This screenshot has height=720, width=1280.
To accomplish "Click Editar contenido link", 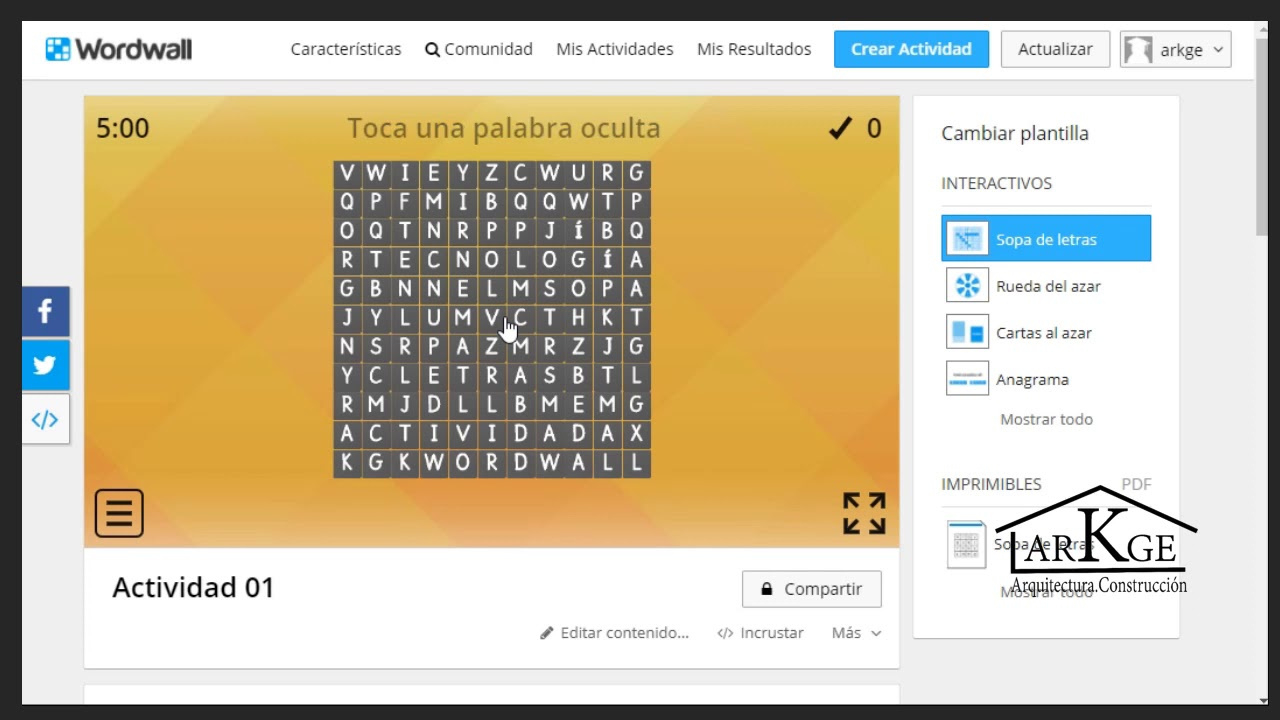I will click(615, 633).
